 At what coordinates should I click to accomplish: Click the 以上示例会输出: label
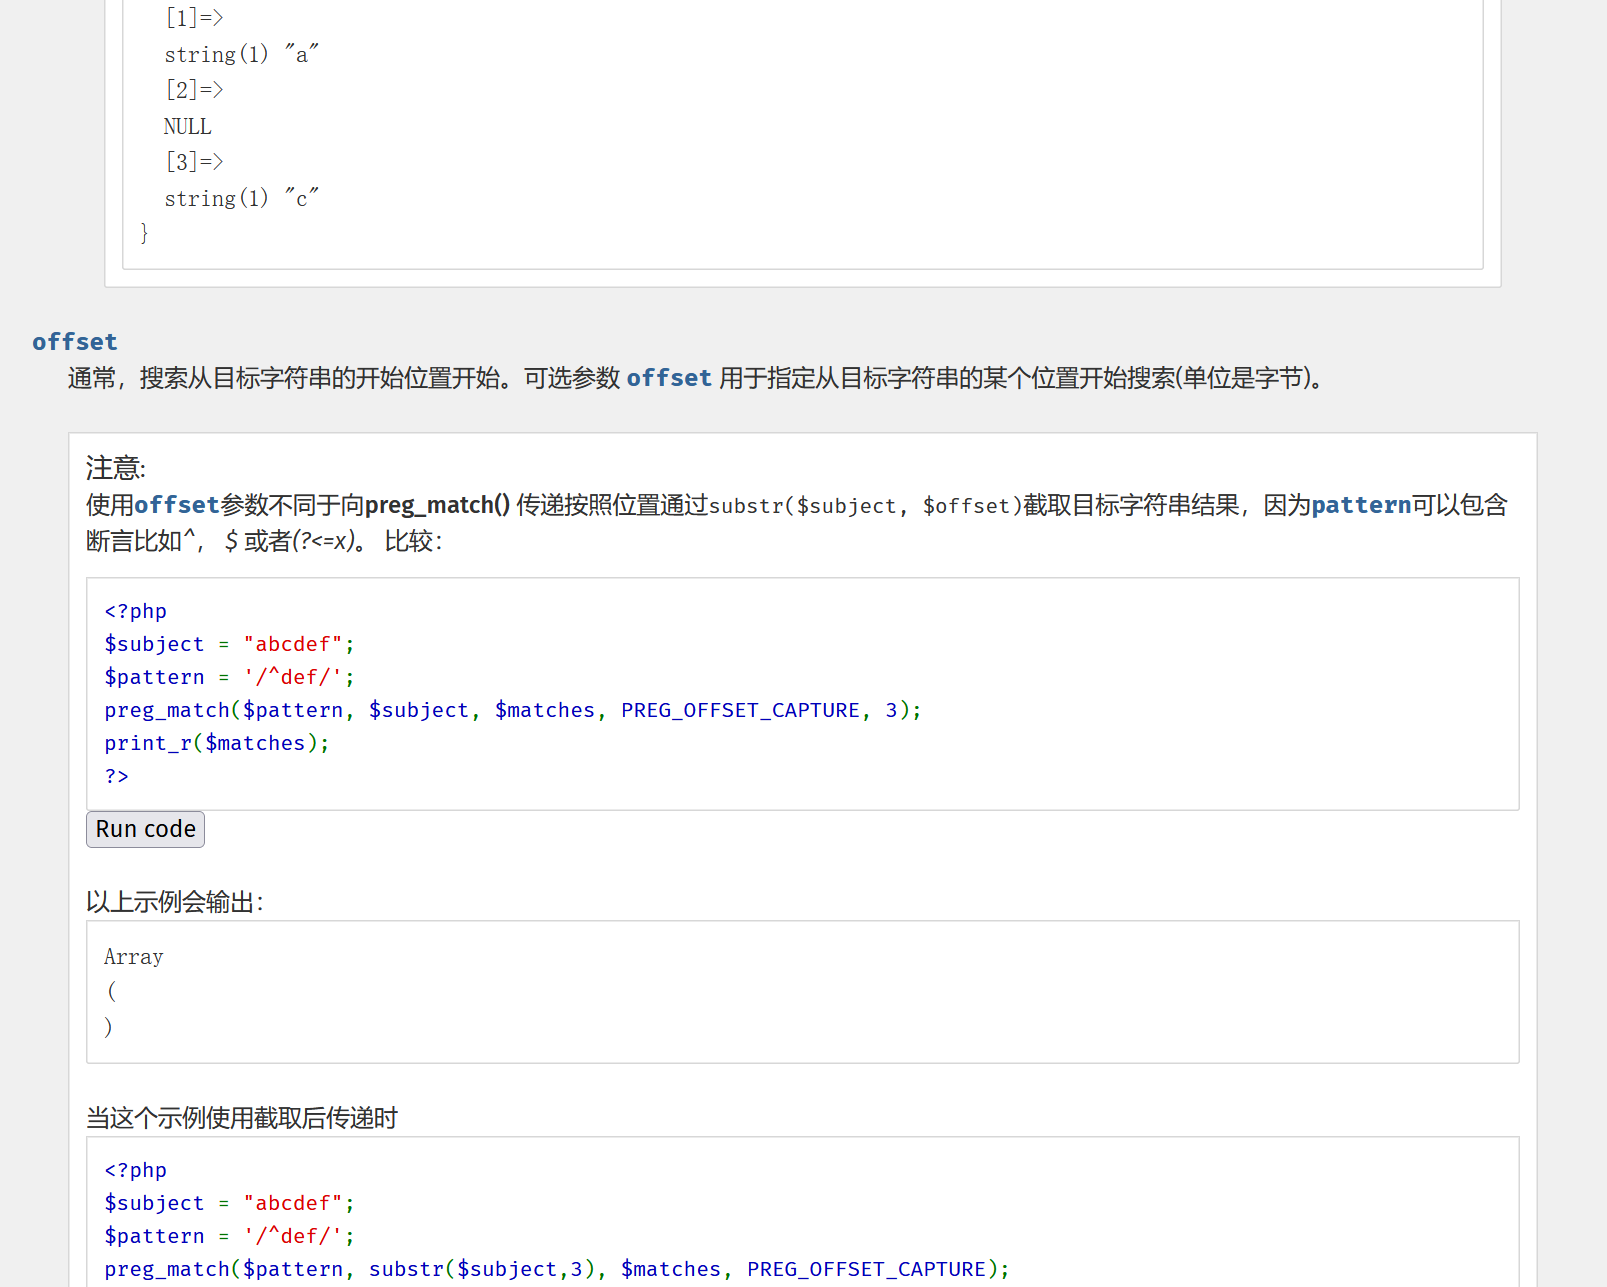[x=175, y=902]
